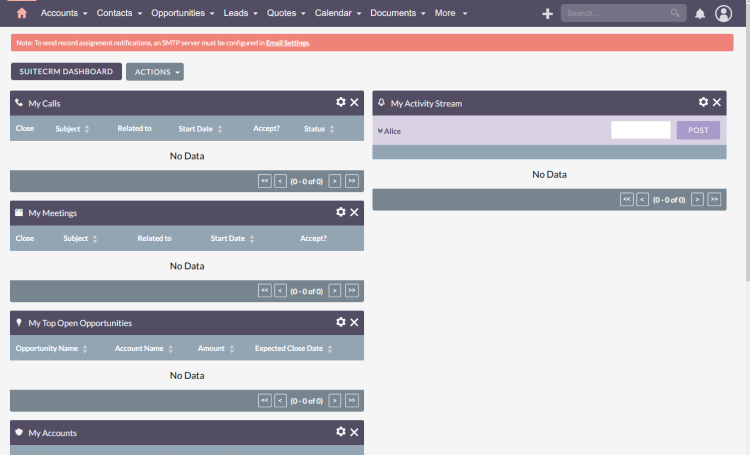Open the Email Settings link

[x=287, y=43]
